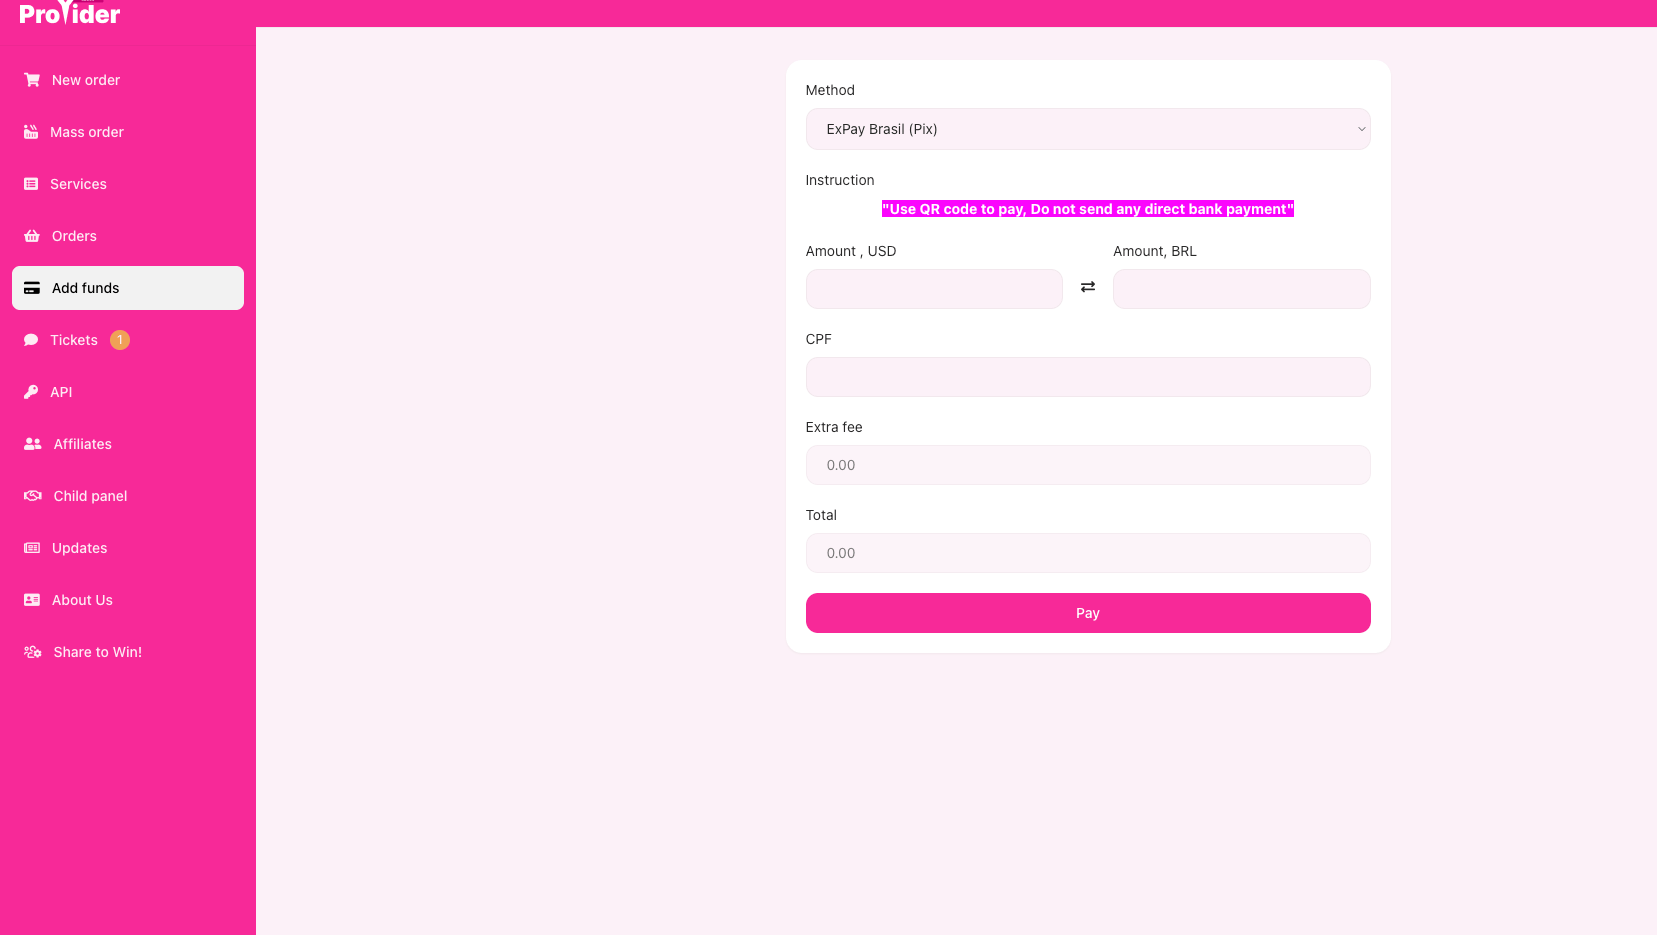Click the Share to Win icon
Image resolution: width=1657 pixels, height=935 pixels.
point(33,652)
